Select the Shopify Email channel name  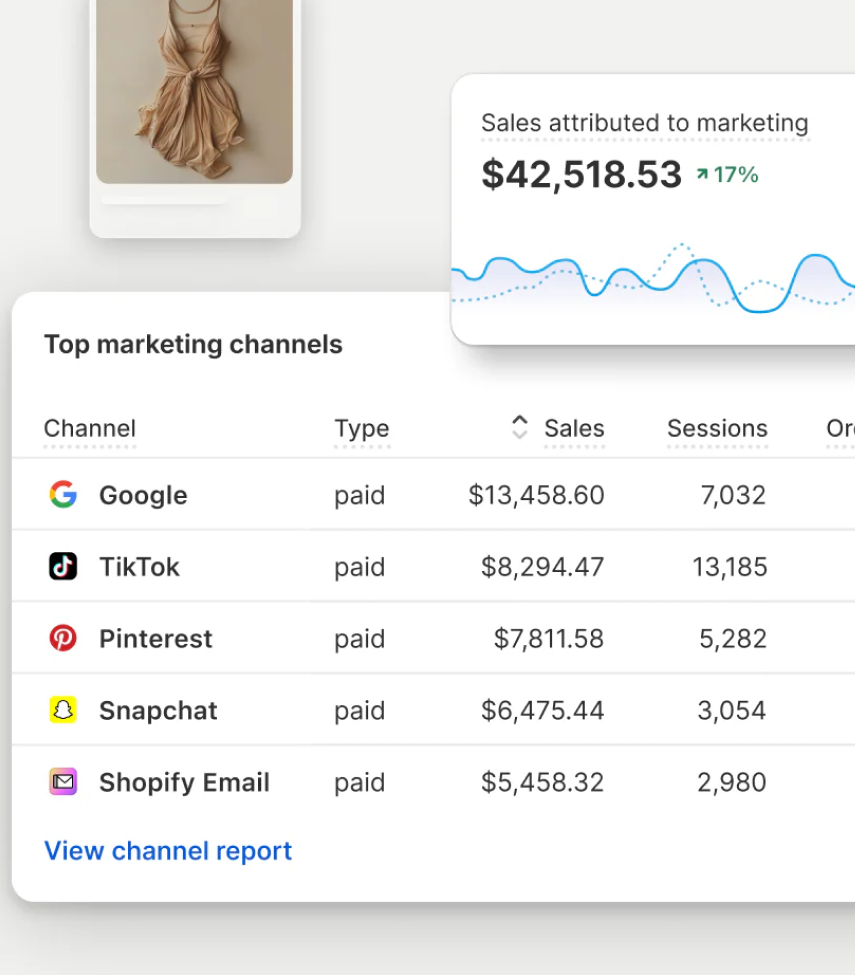184,782
